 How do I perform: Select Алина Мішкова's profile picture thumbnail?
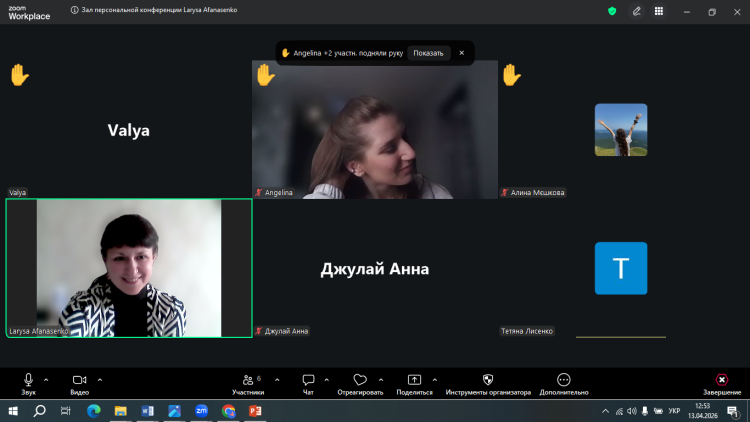tap(620, 130)
